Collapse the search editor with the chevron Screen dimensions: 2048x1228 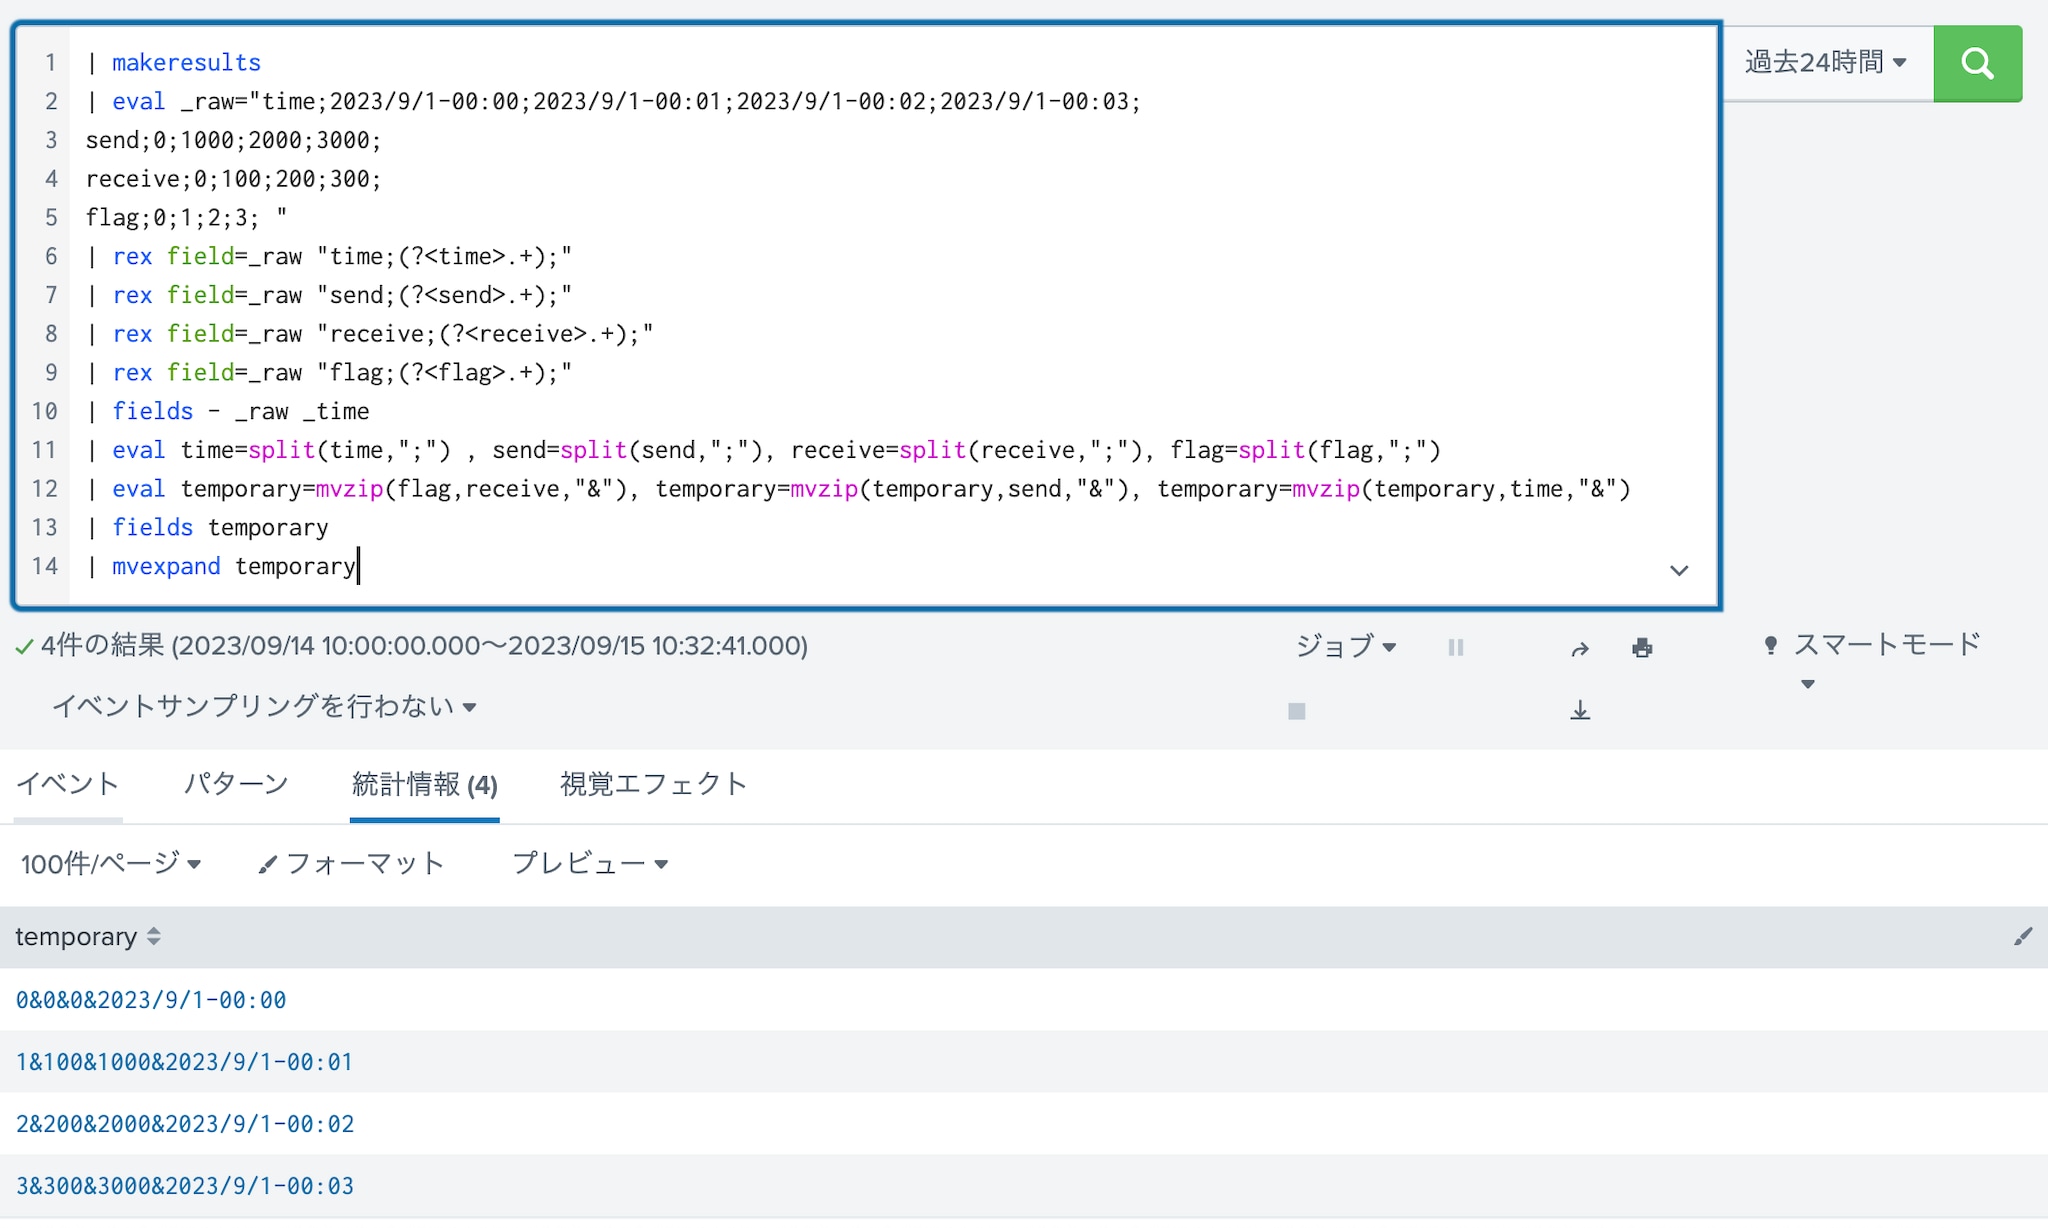click(x=1679, y=570)
